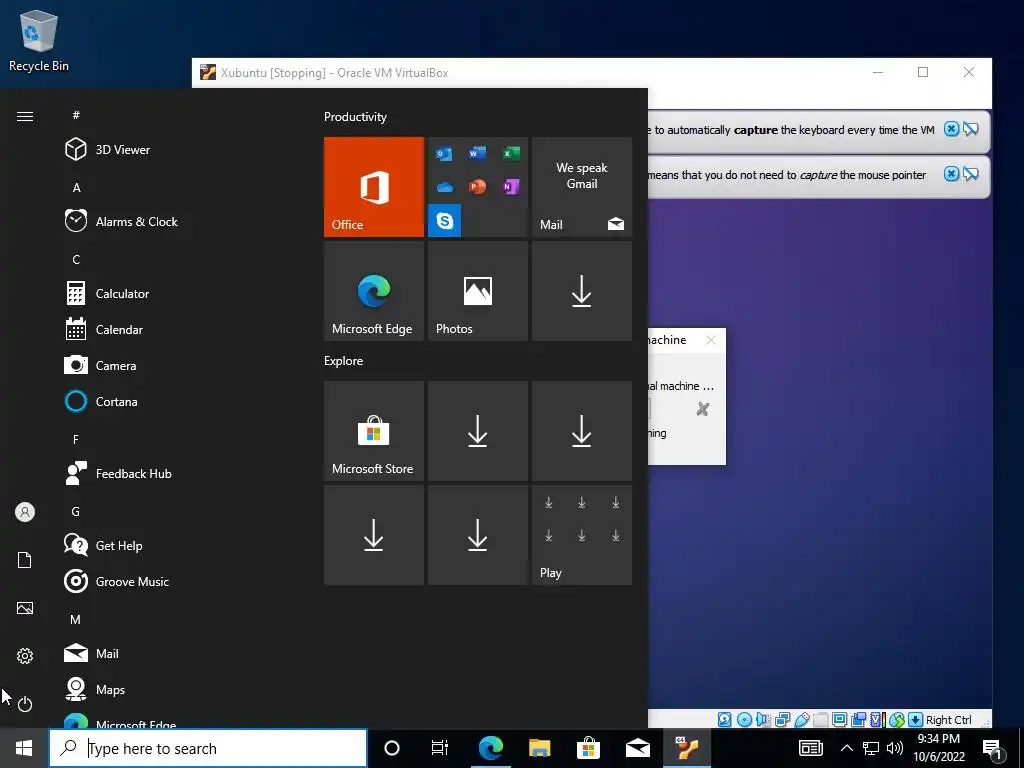Viewport: 1024px width, 768px height.
Task: Open File Explorer from the taskbar
Action: 539,748
